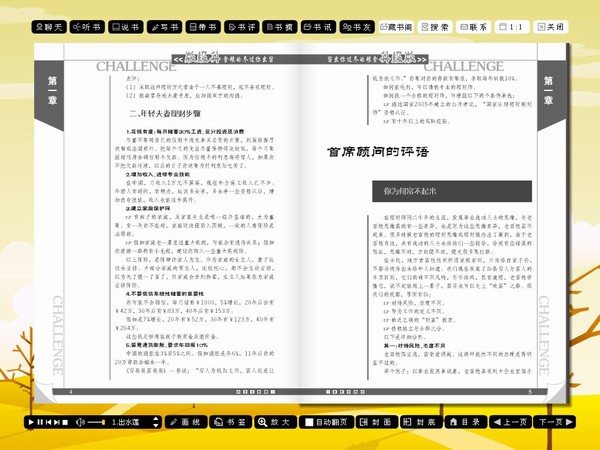
Task: Jump to the 封底 back cover
Action: [421, 422]
